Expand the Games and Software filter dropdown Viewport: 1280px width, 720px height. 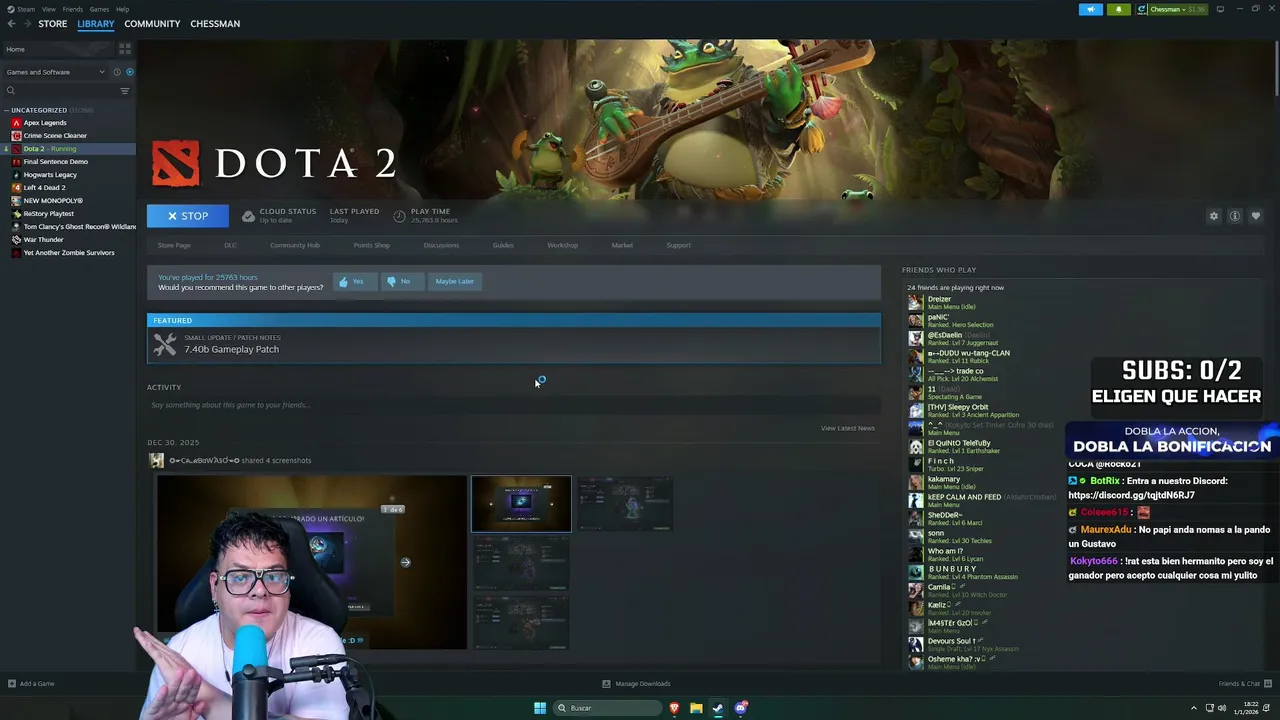55,72
